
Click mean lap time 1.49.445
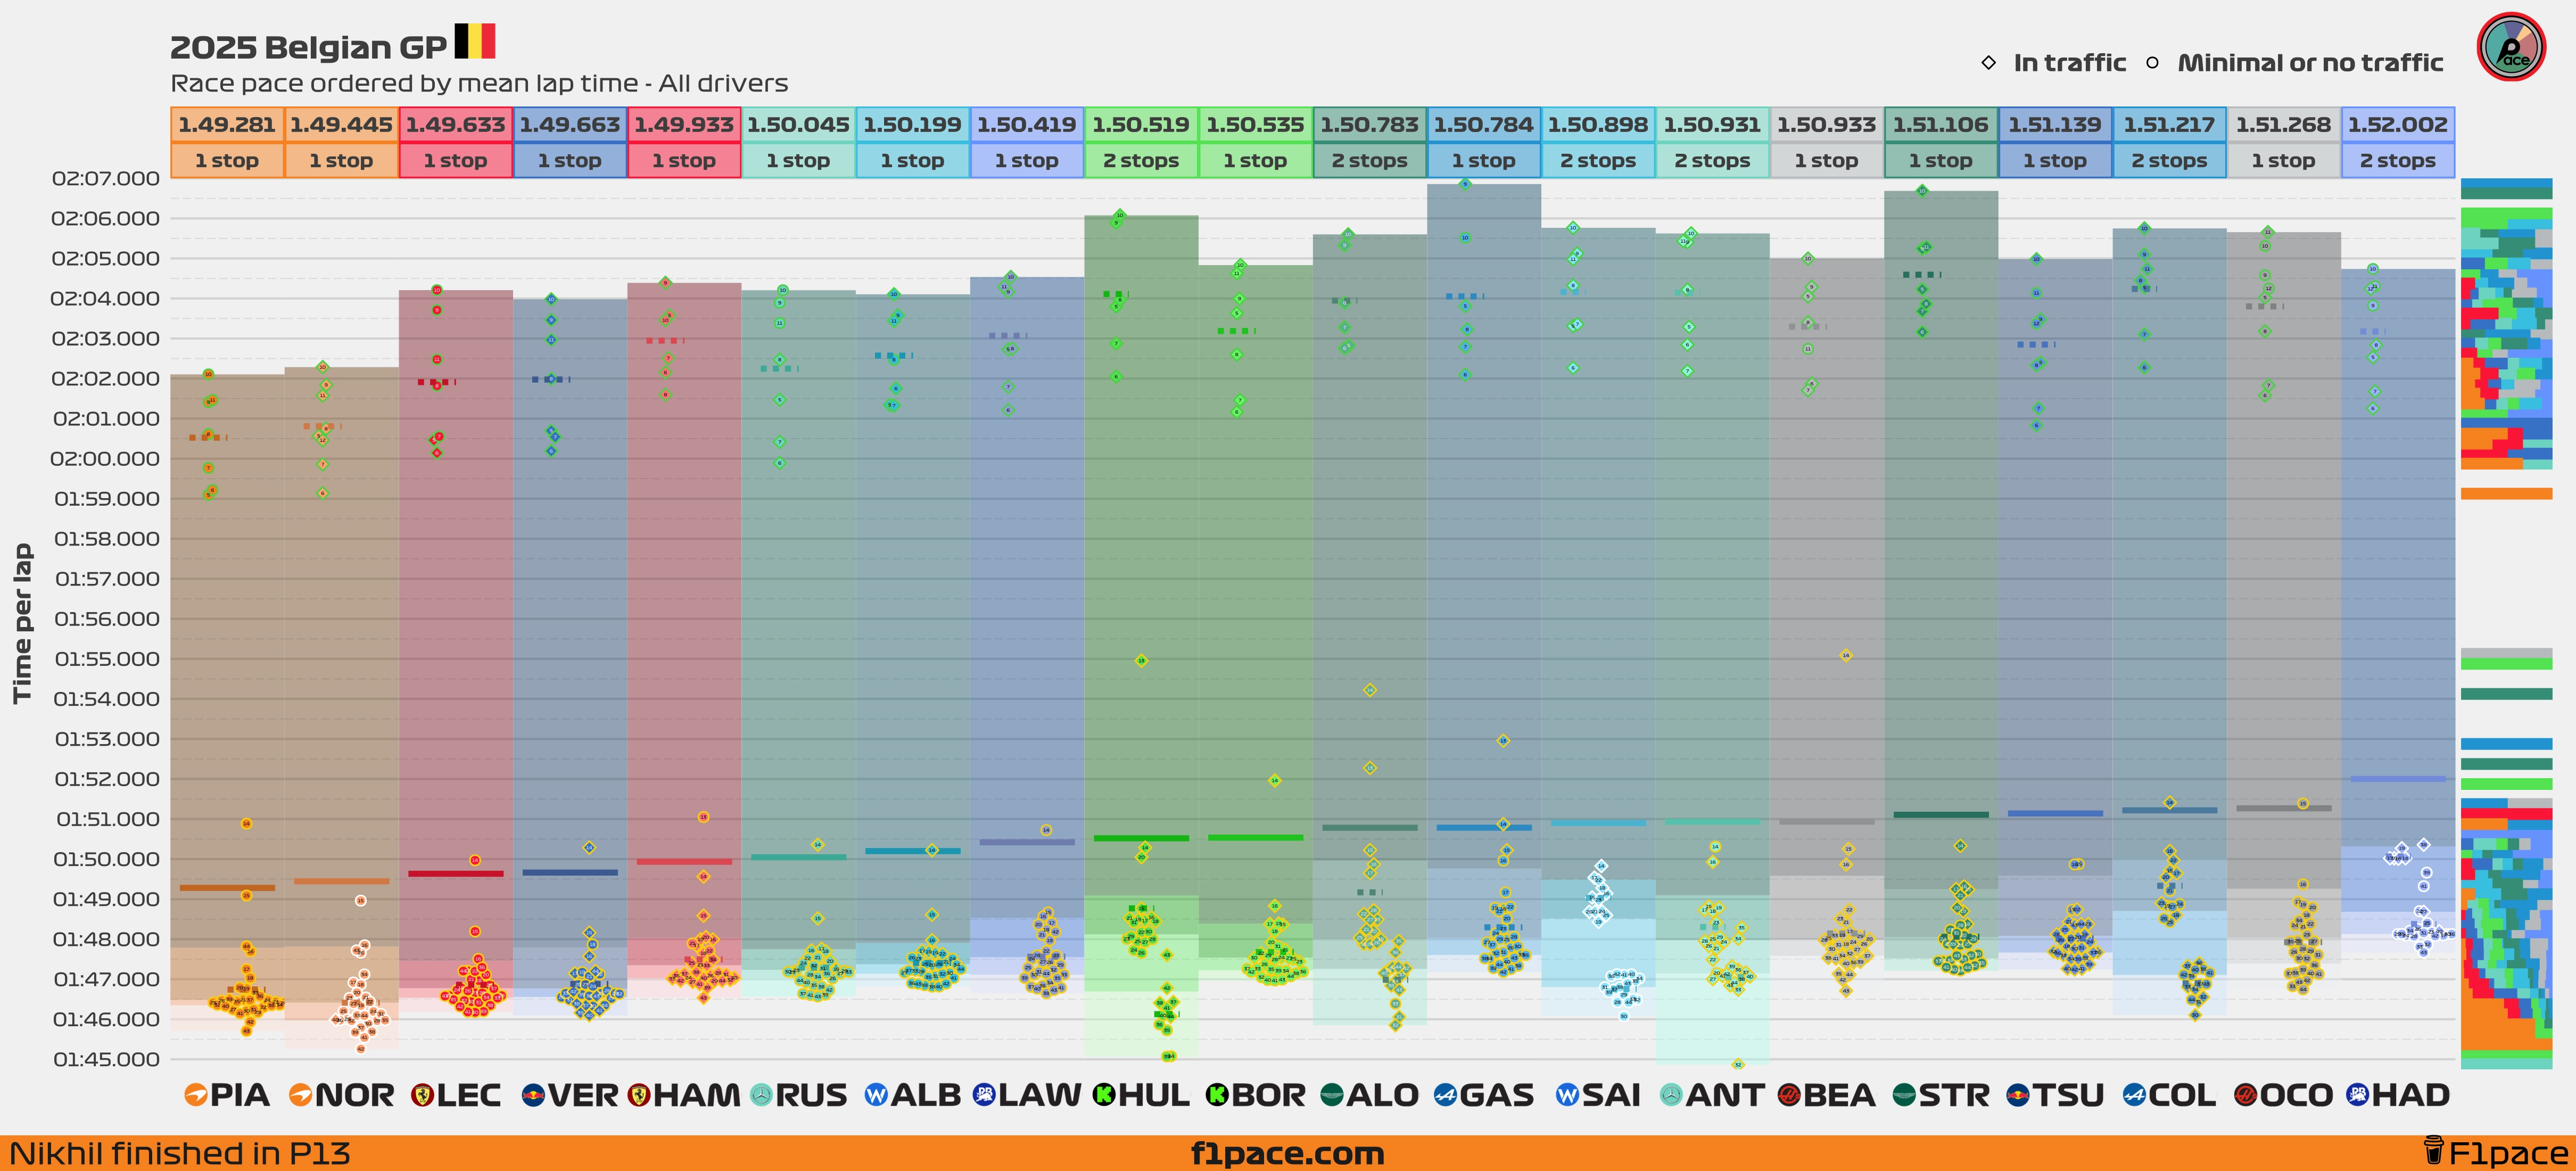point(341,125)
